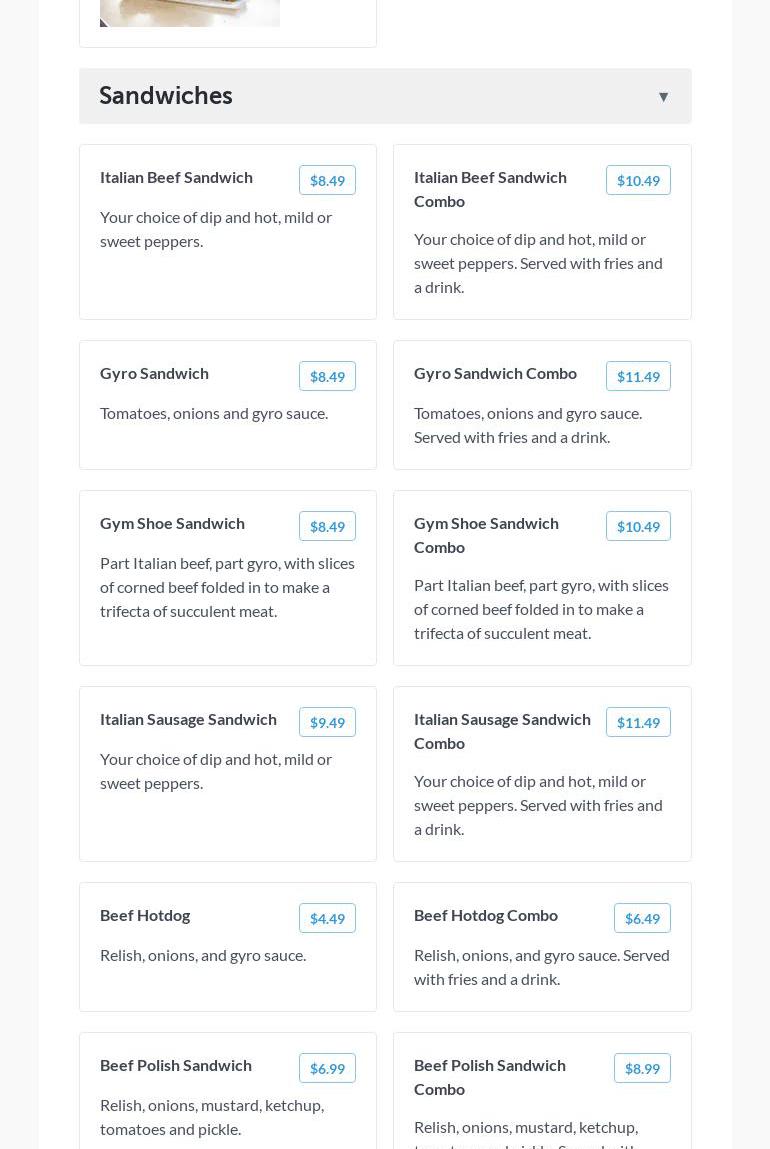Add Italian Beef Sandwich Combo for $10.49
Image resolution: width=770 pixels, height=1149 pixels.
pos(638,181)
